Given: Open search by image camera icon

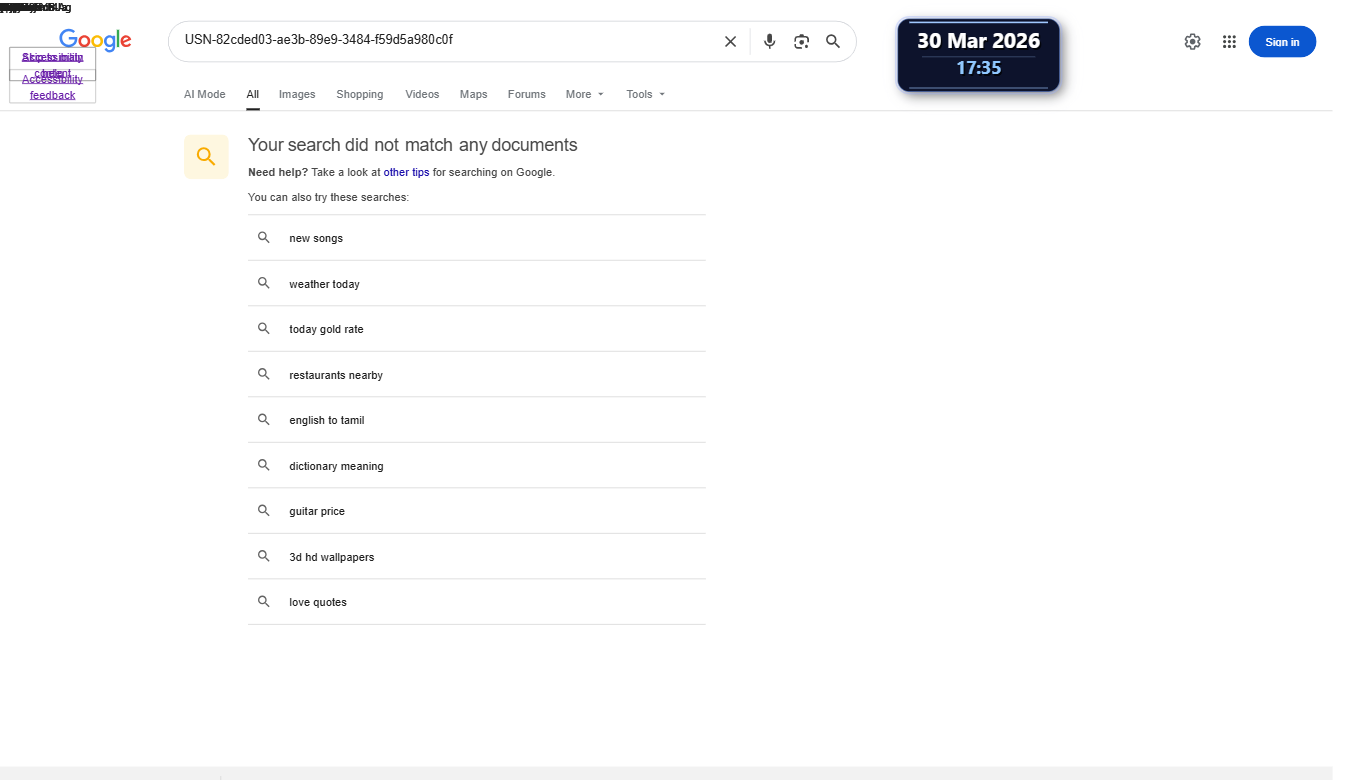Looking at the screenshot, I should (x=801, y=41).
